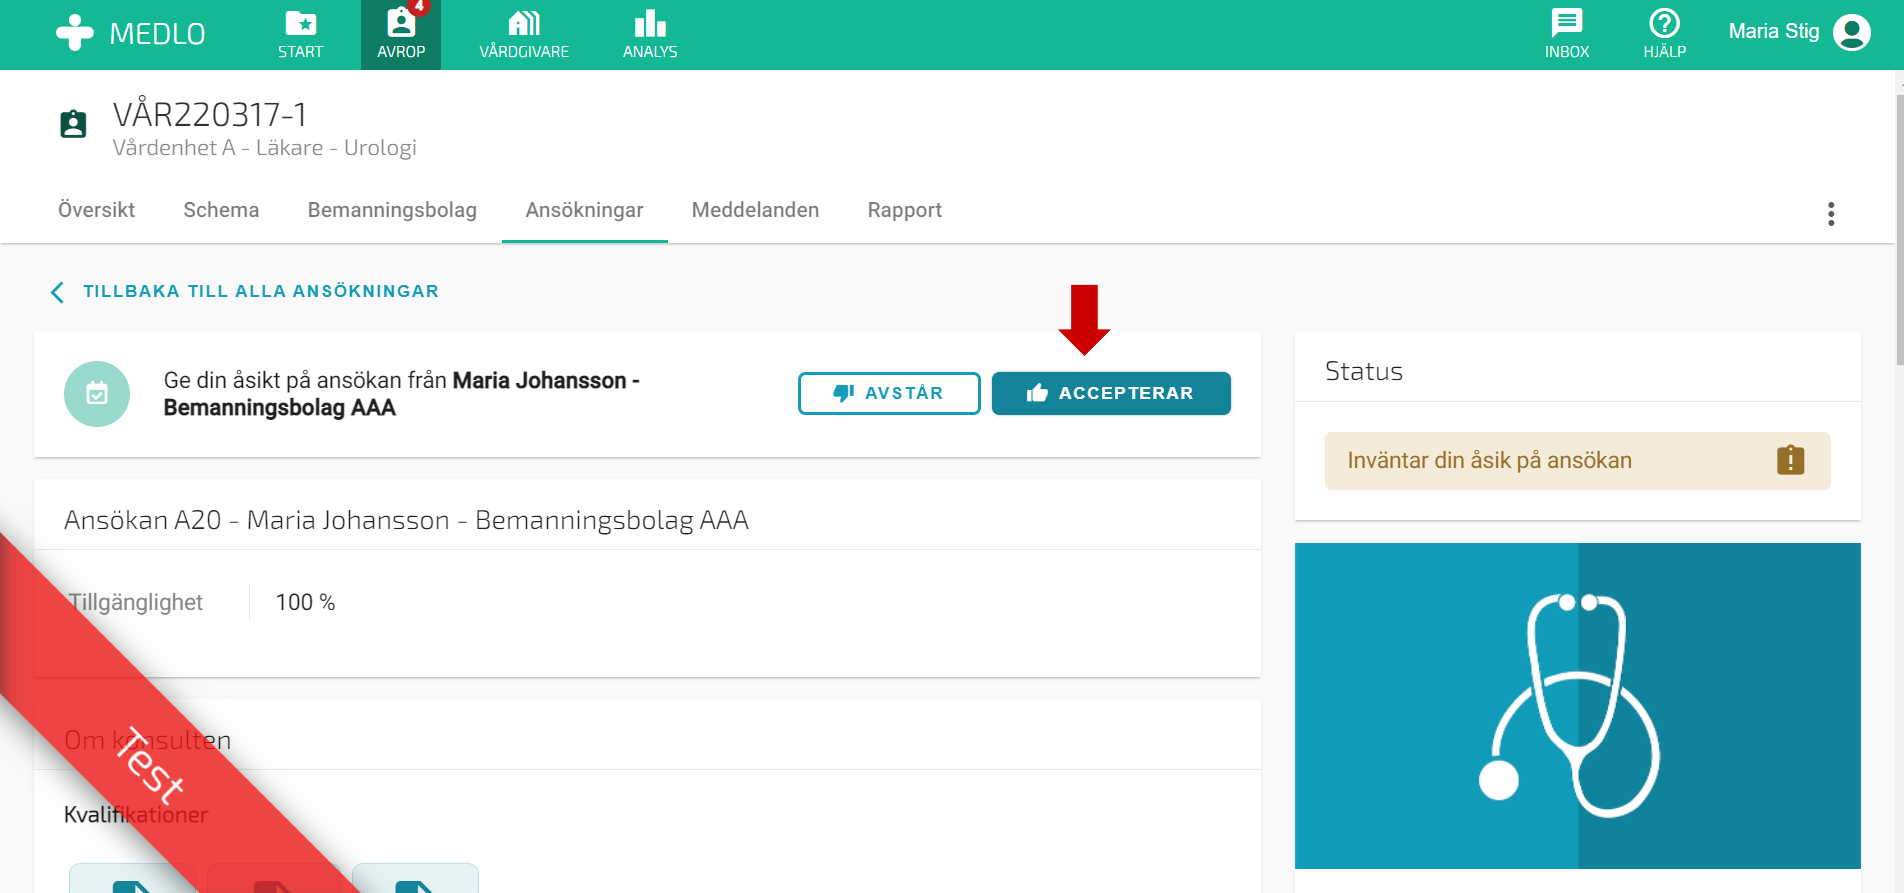Open the ANALYS navigation item
This screenshot has height=893, width=1904.
point(650,35)
